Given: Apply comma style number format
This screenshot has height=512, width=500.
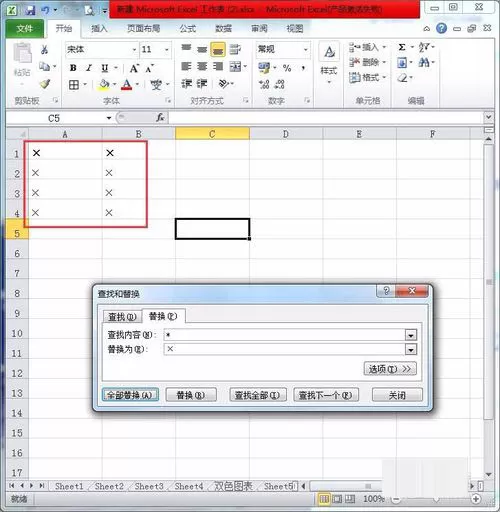Looking at the screenshot, I should (x=303, y=68).
